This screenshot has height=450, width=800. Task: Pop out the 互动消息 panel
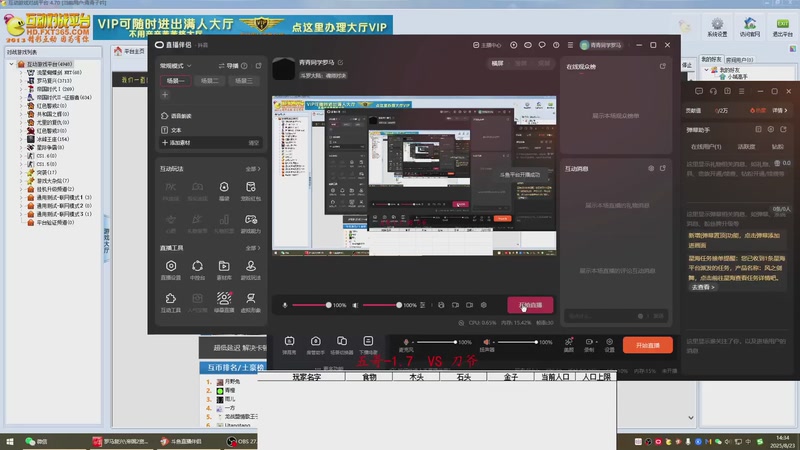pos(662,168)
